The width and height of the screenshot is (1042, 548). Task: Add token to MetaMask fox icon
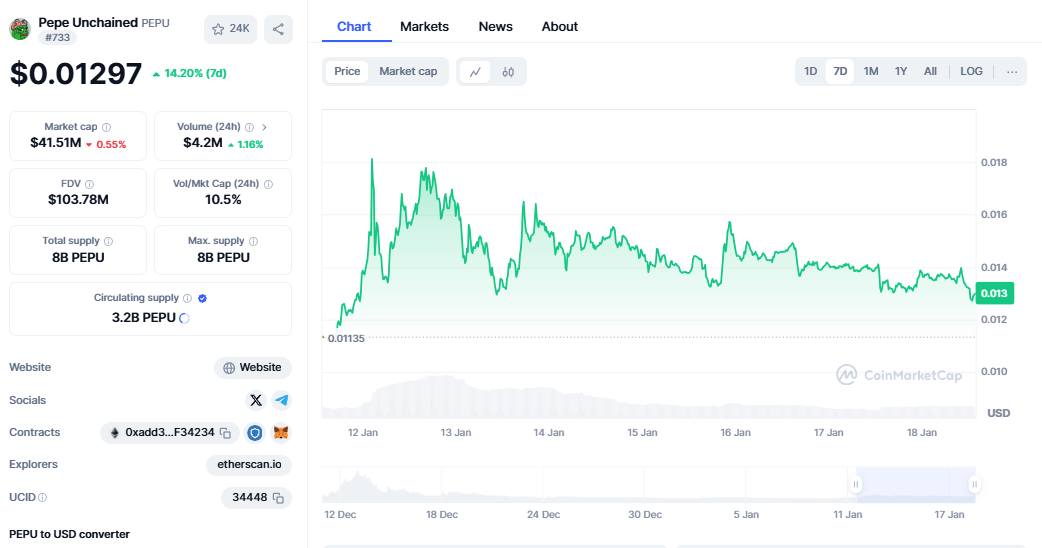pos(281,433)
